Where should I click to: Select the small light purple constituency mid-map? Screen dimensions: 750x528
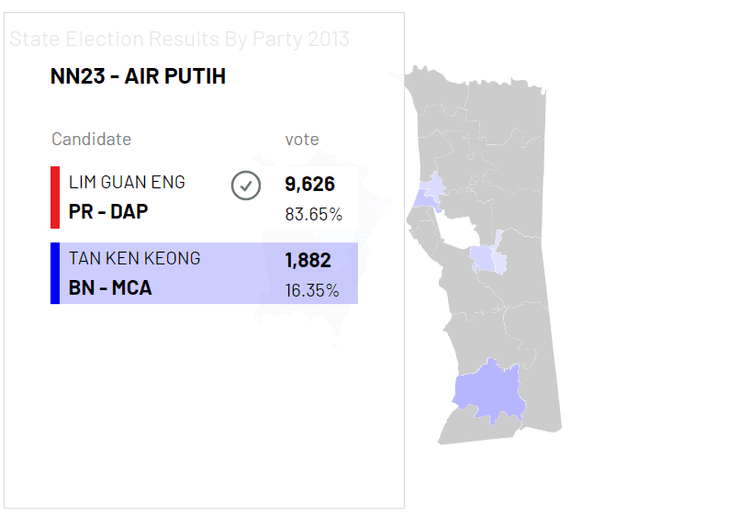point(486,260)
